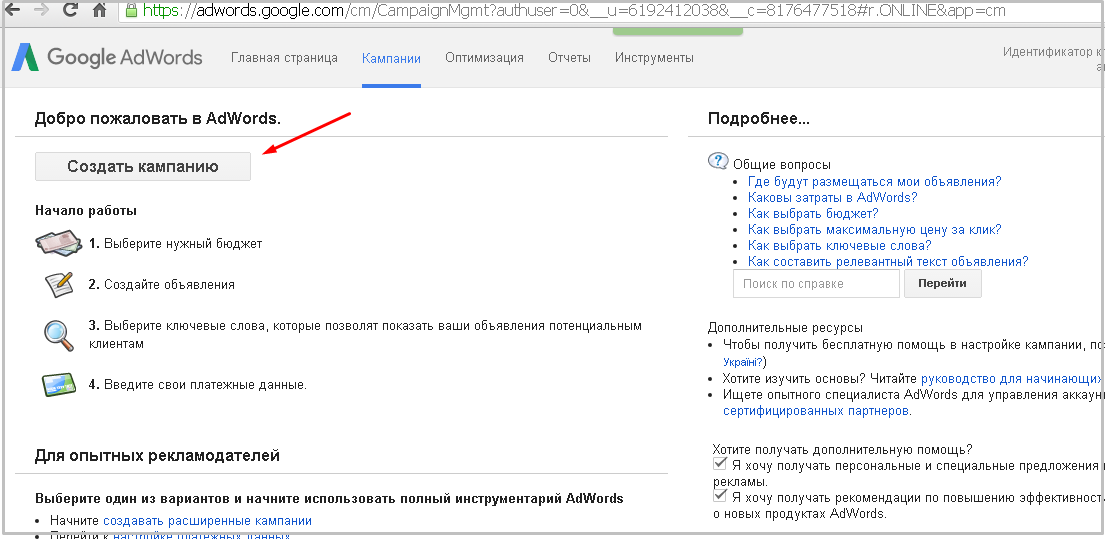The width and height of the screenshot is (1105, 539).
Task: Open Как выбрать бюджет link
Action: click(813, 213)
